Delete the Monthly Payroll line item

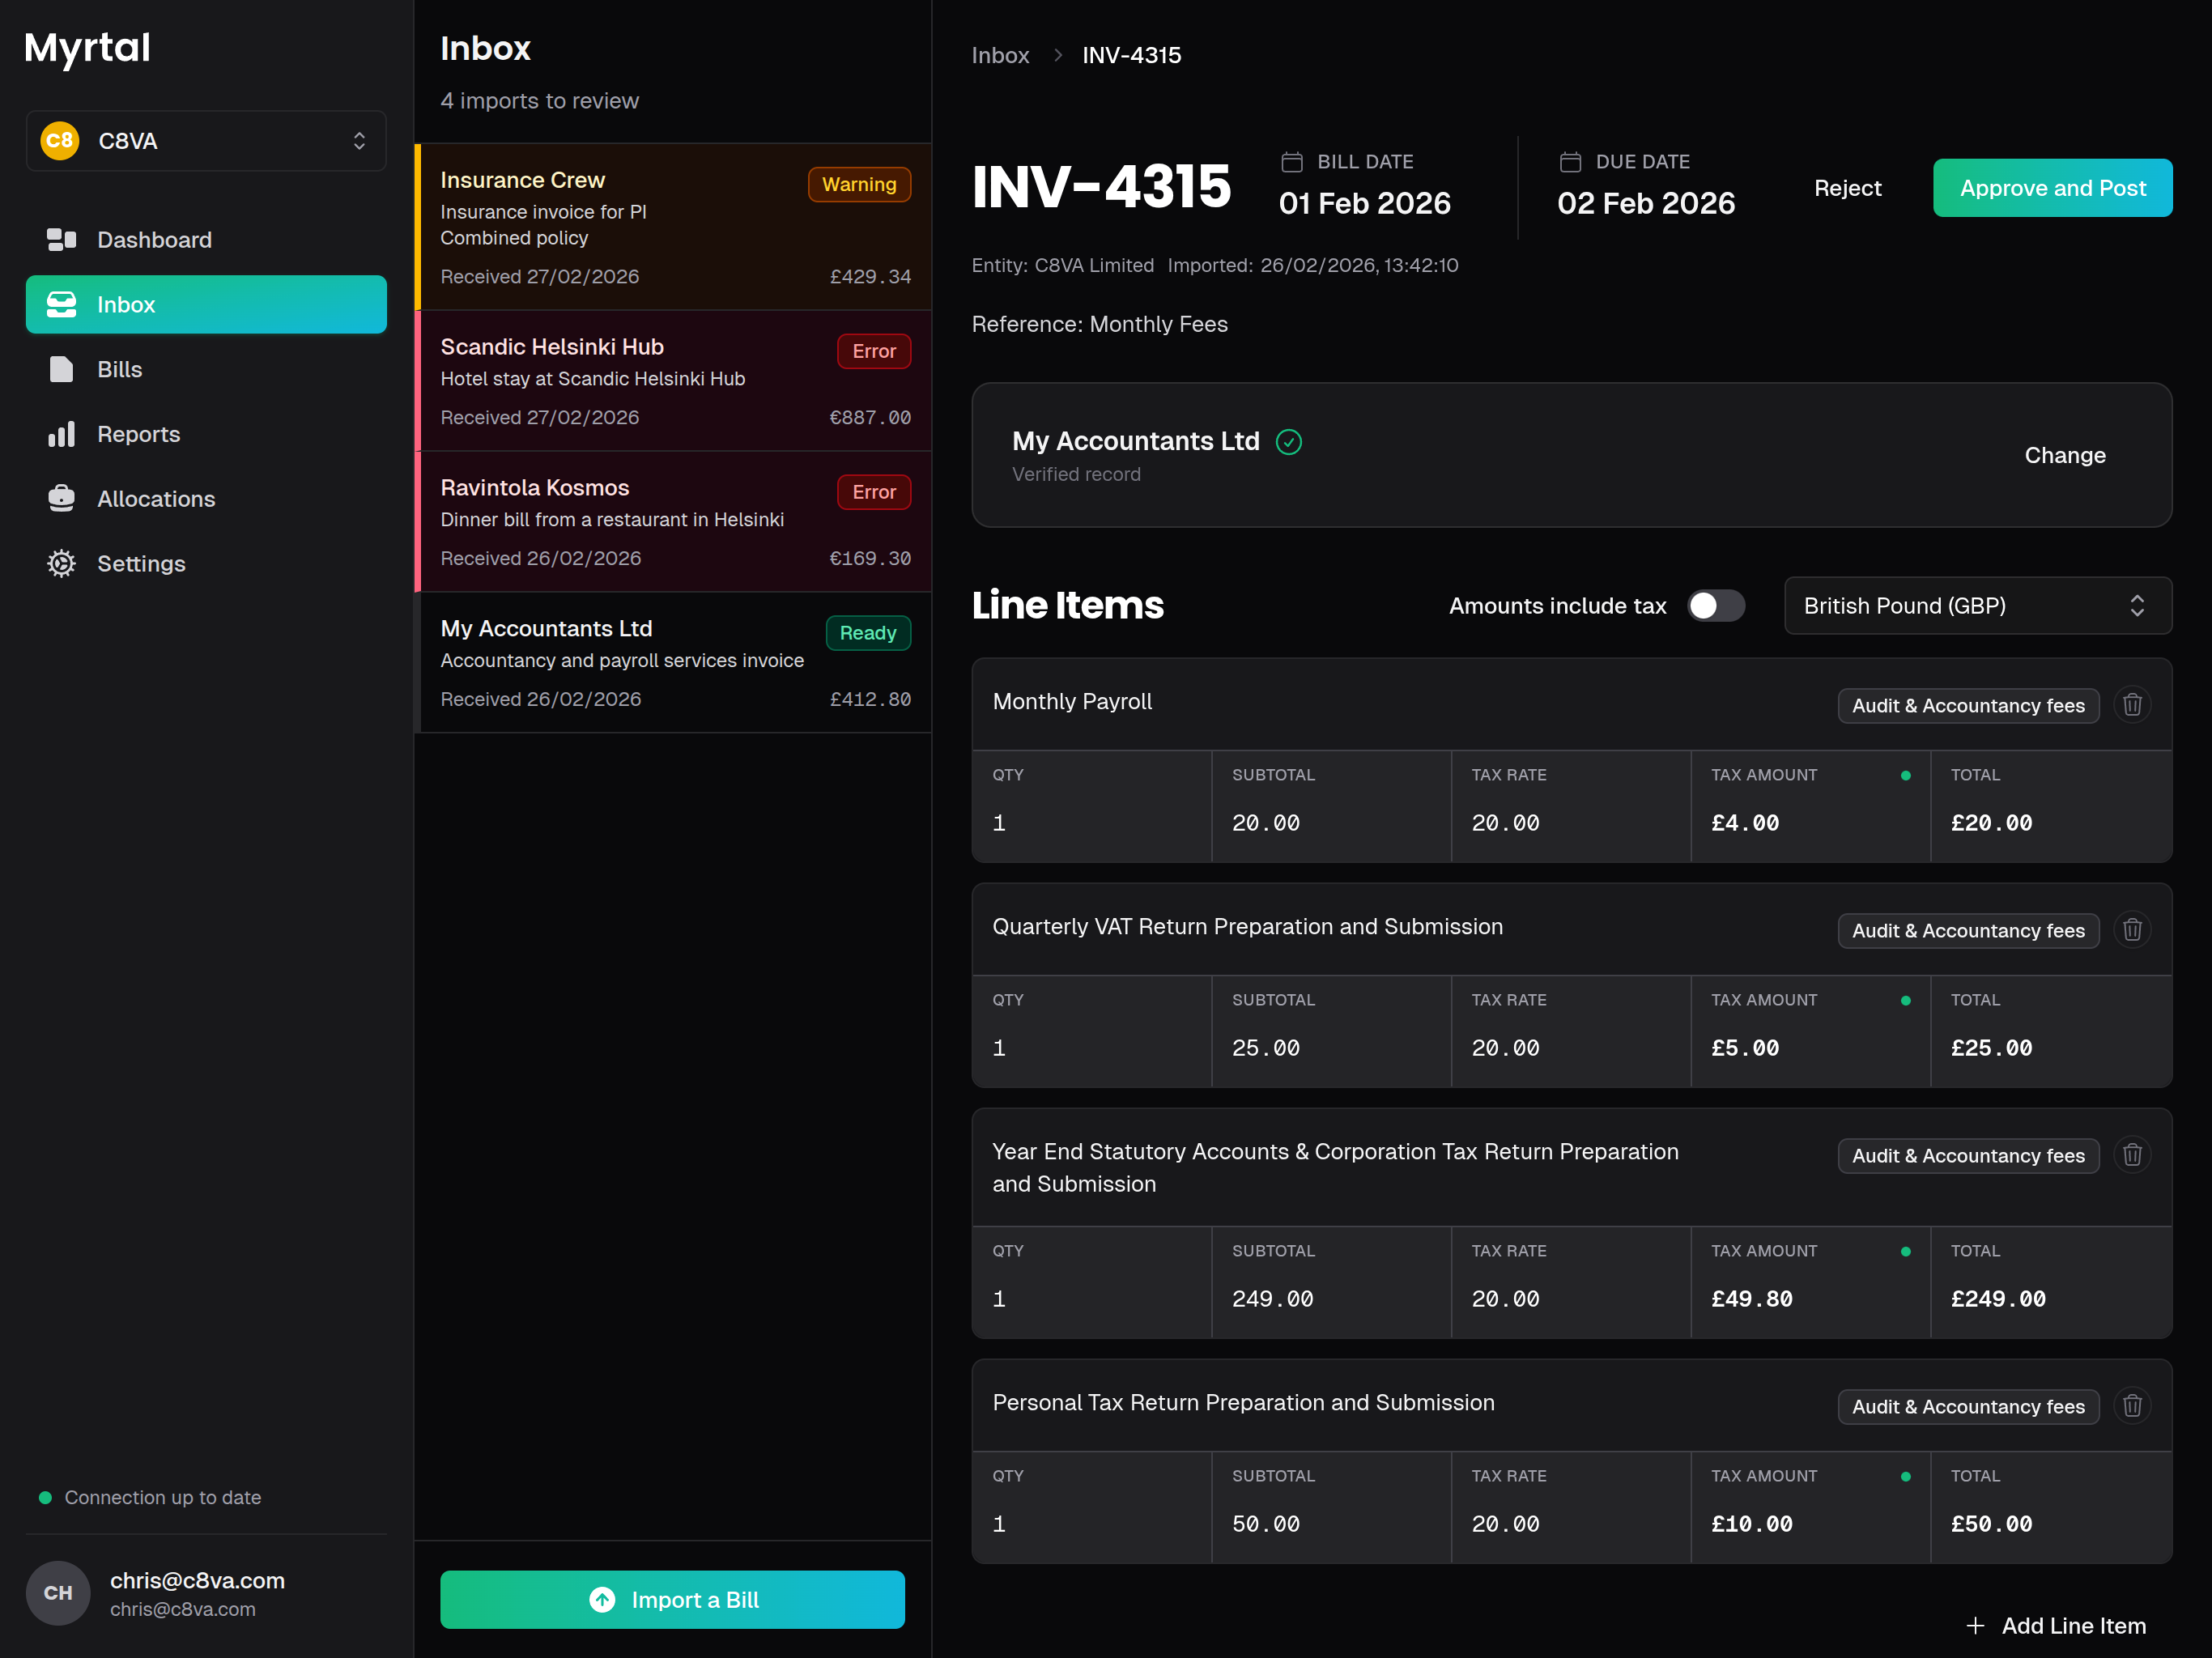click(x=2133, y=705)
